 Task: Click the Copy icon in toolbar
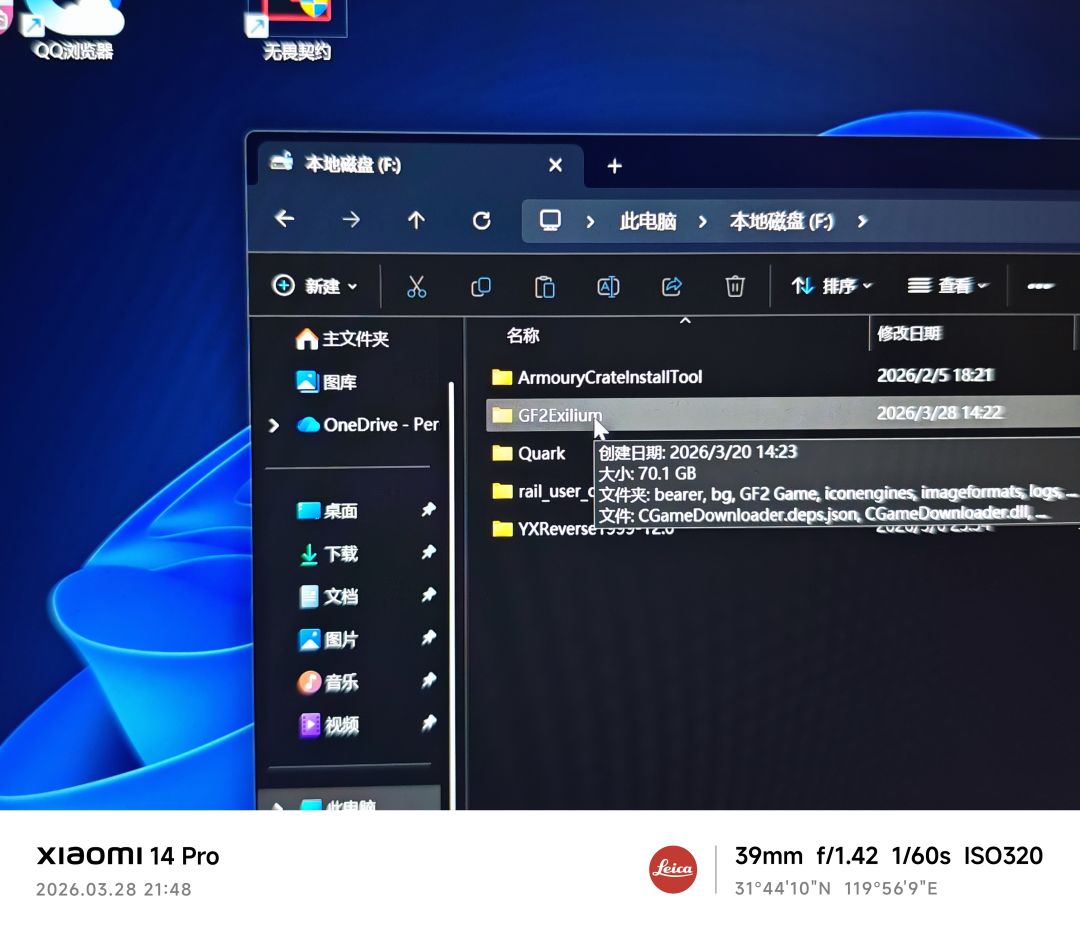(480, 287)
